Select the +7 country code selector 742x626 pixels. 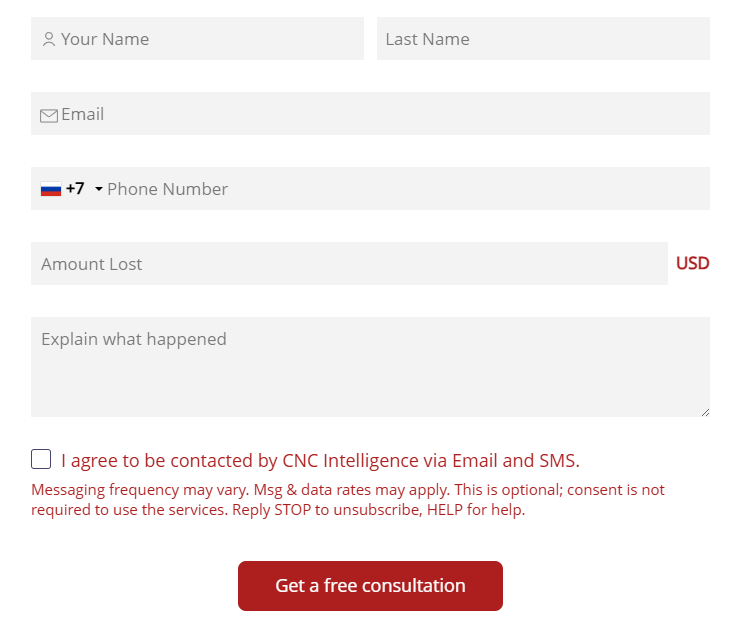[x=71, y=189]
